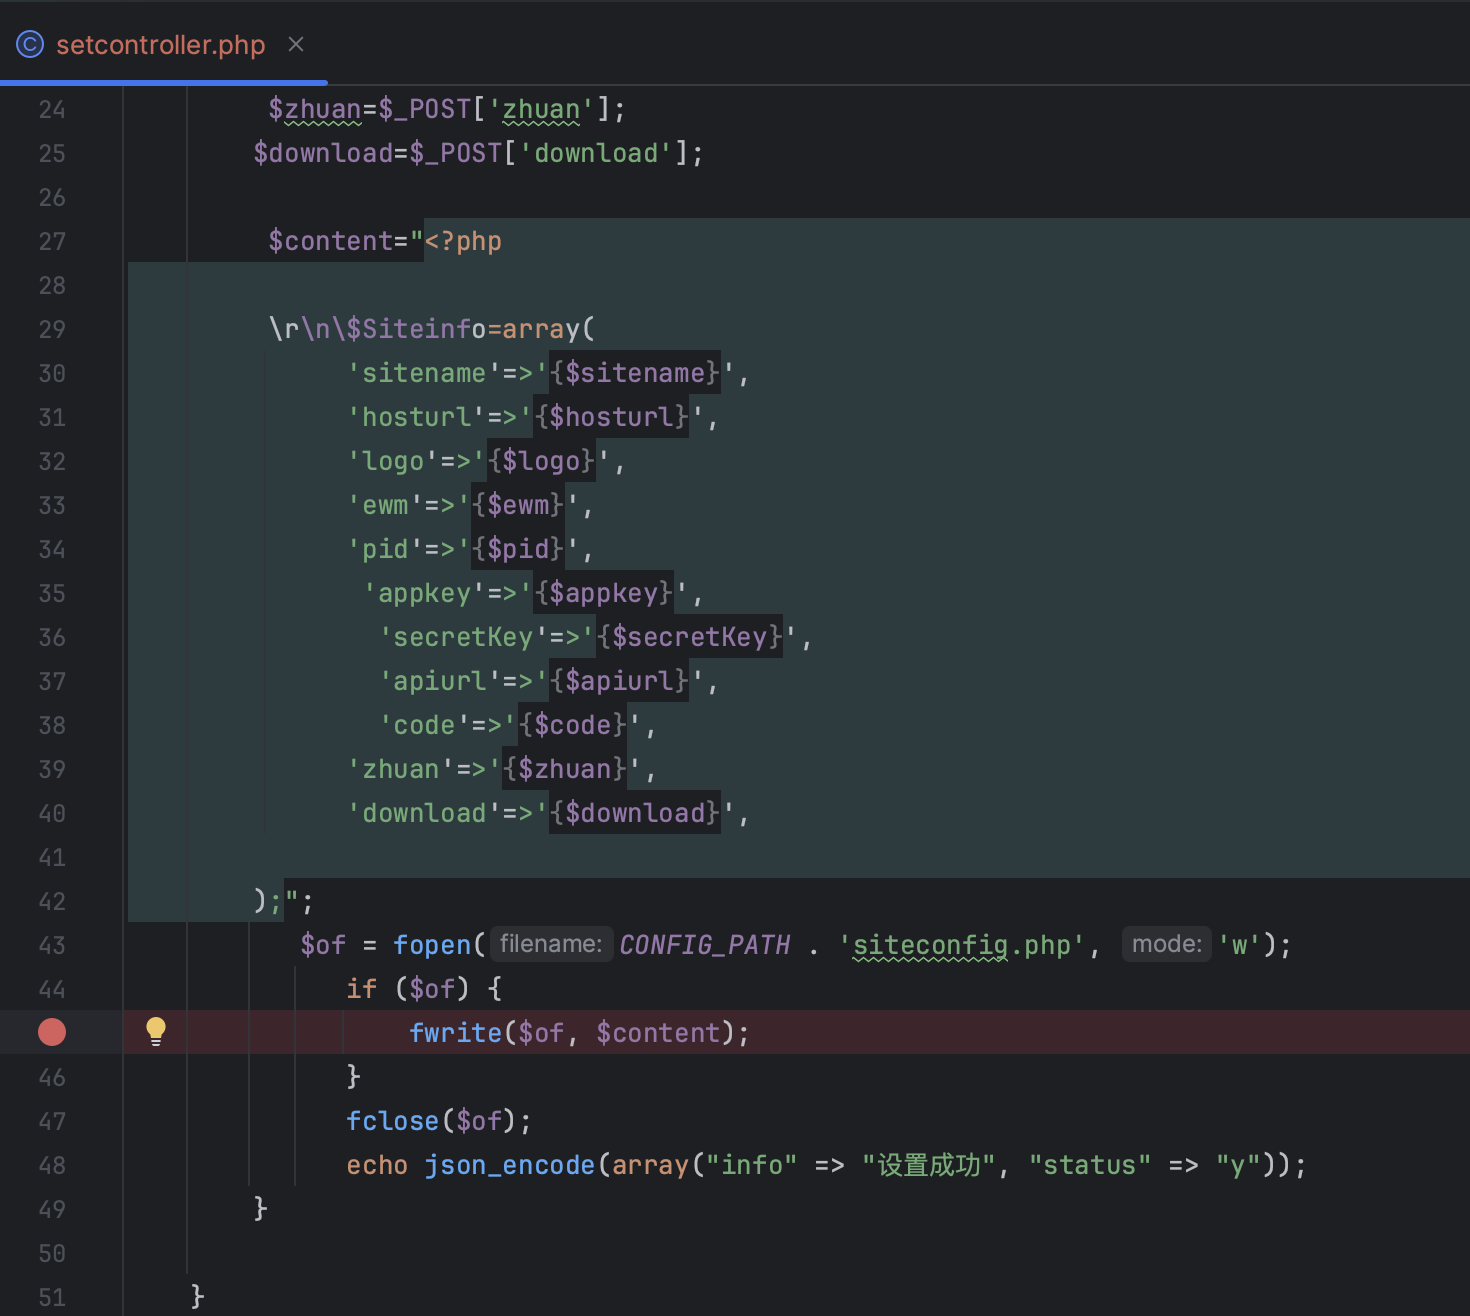The width and height of the screenshot is (1470, 1316).
Task: Click the 'filename:' parameter hint
Action: pyautogui.click(x=551, y=944)
